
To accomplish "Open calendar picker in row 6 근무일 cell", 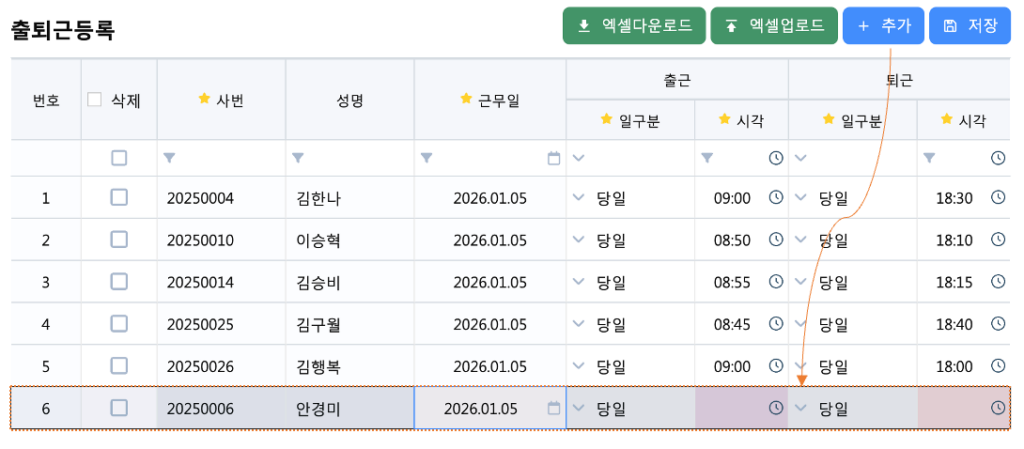I will 554,408.
